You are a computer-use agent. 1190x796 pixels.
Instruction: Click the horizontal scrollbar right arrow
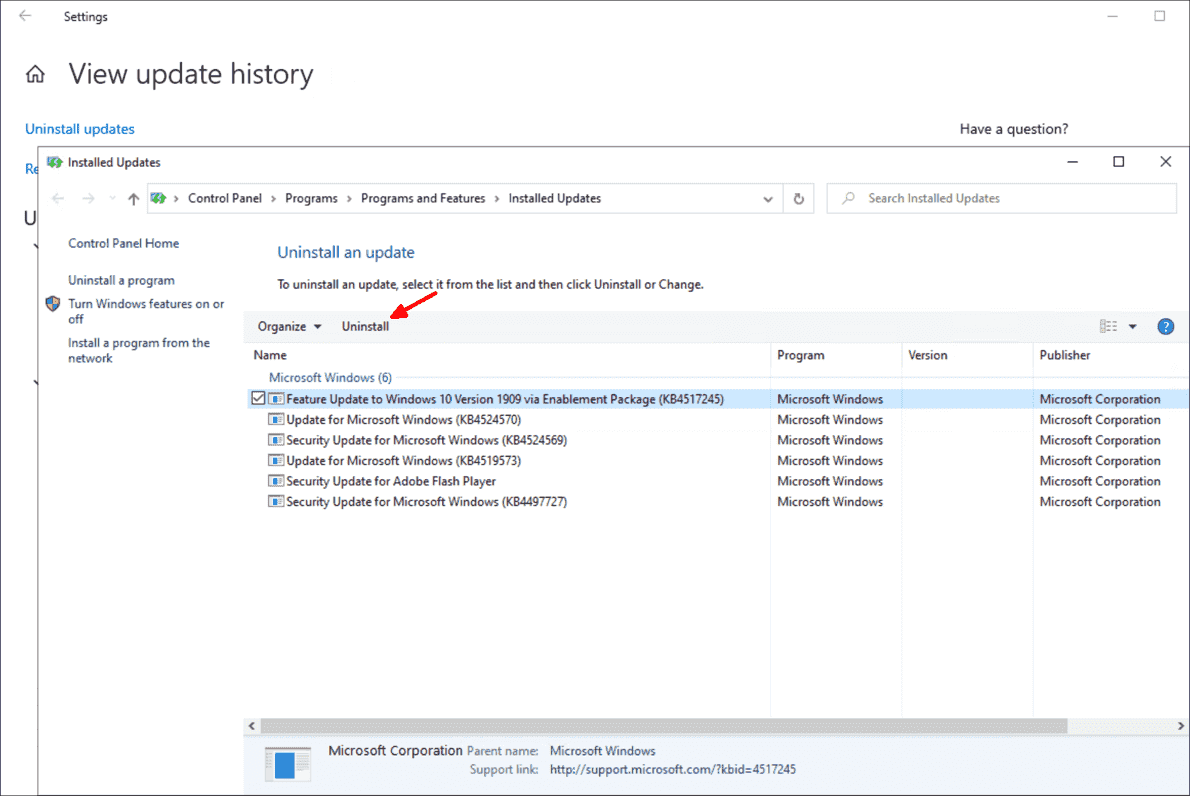(x=1180, y=726)
